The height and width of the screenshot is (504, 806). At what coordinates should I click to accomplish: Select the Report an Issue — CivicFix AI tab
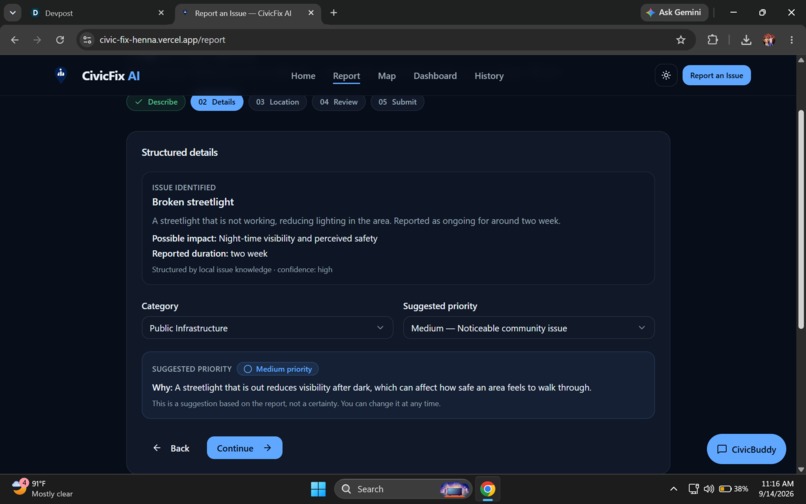(x=248, y=13)
